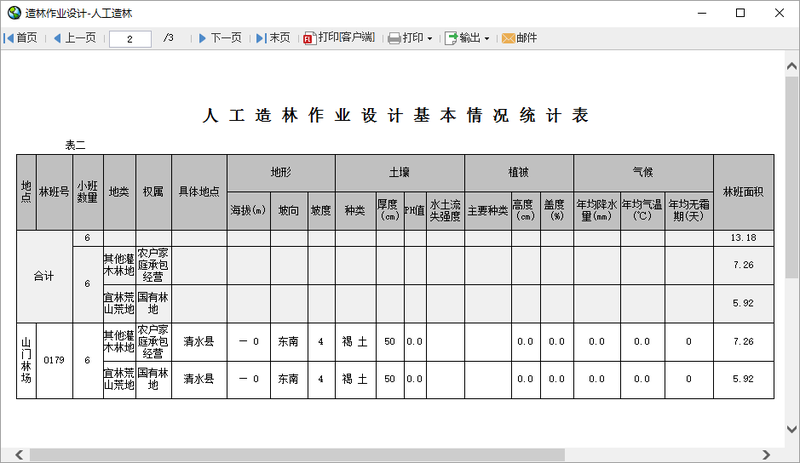Click the 山门林场 location cell
800x463 pixels.
pos(26,360)
